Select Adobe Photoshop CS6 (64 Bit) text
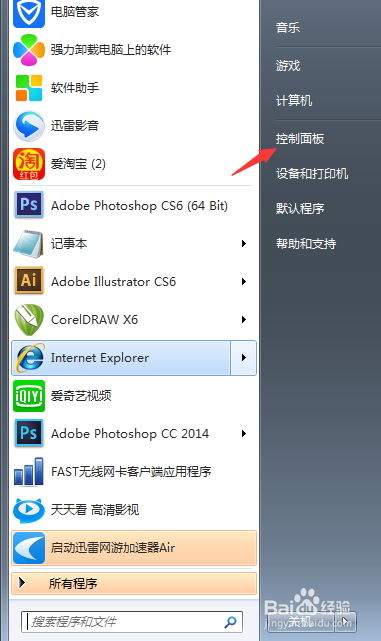Image resolution: width=381 pixels, height=641 pixels. (139, 205)
